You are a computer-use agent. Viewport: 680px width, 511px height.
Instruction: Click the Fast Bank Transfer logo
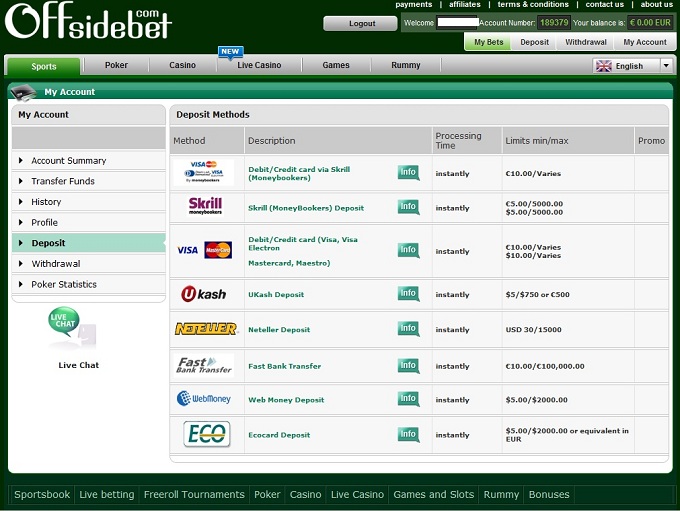click(204, 365)
